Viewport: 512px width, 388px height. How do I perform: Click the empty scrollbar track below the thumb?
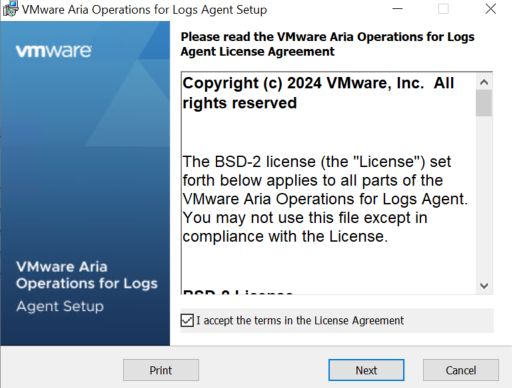click(x=484, y=197)
